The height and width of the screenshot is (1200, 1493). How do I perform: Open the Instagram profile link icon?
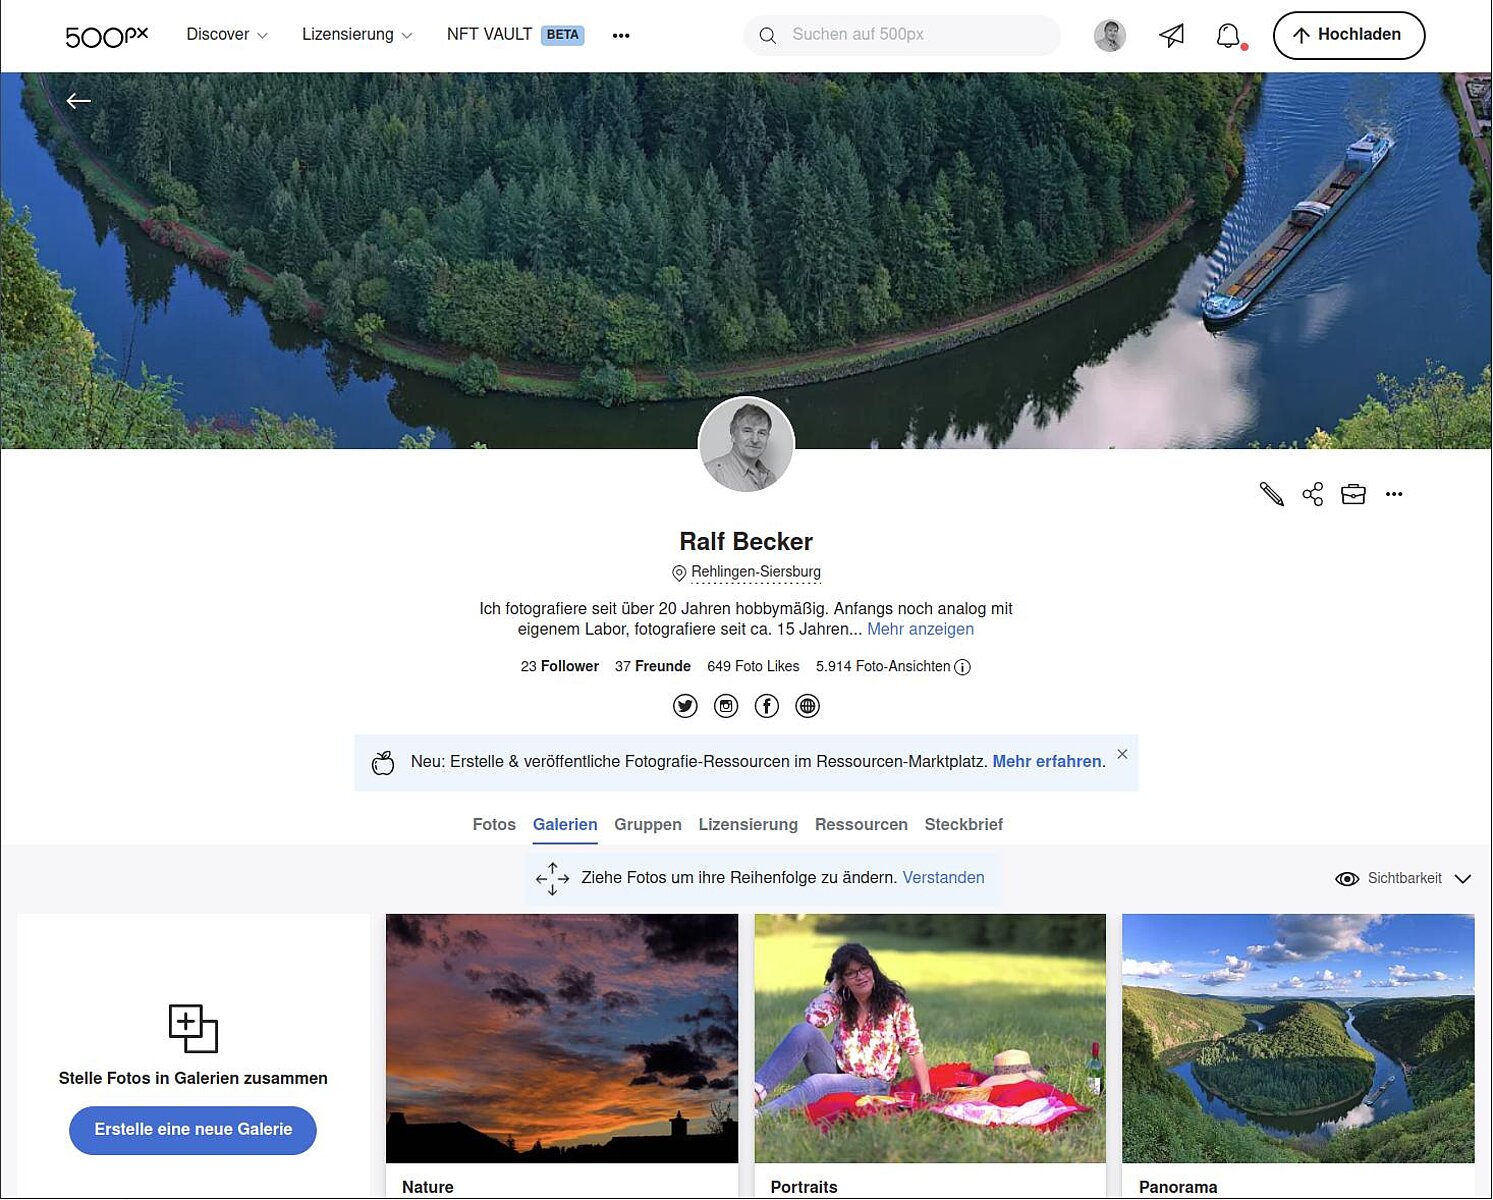(x=726, y=707)
